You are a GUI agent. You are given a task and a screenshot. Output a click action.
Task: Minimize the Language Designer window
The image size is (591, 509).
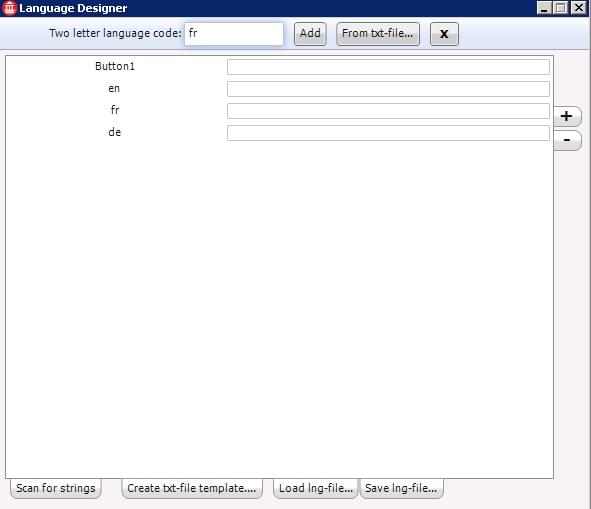click(x=544, y=8)
